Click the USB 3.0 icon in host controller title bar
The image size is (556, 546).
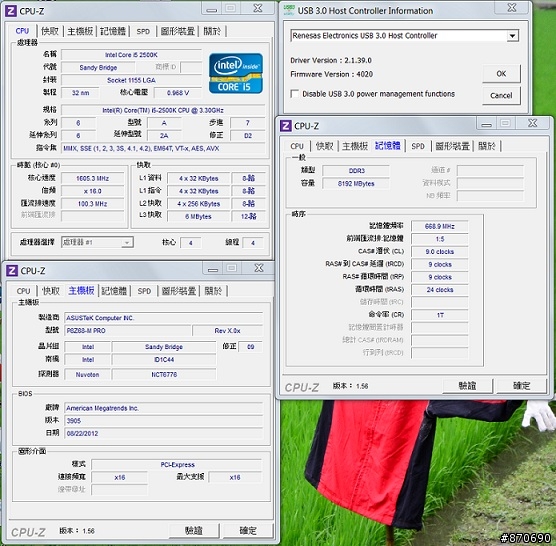289,10
